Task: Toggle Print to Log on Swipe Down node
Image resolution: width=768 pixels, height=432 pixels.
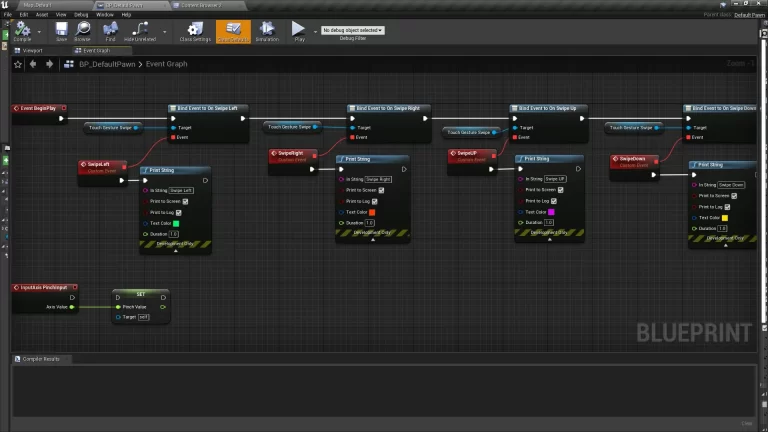Action: tap(727, 207)
